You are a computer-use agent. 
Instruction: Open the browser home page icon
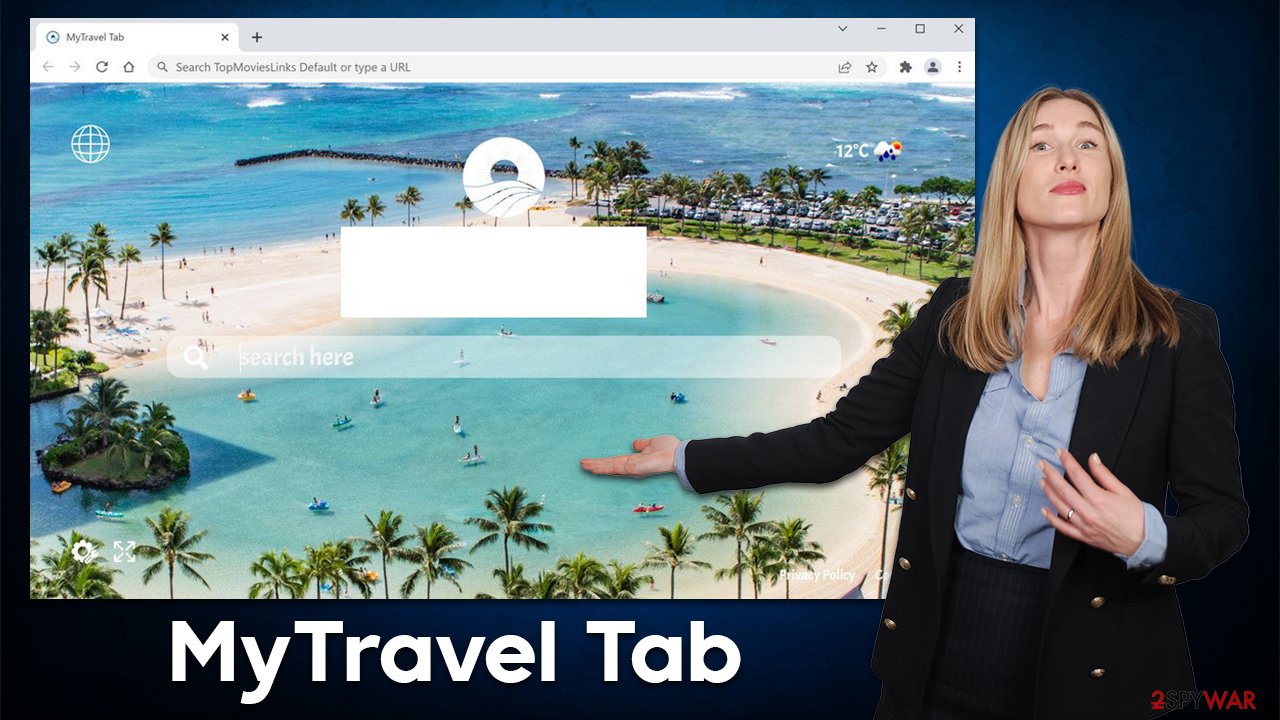pos(129,67)
